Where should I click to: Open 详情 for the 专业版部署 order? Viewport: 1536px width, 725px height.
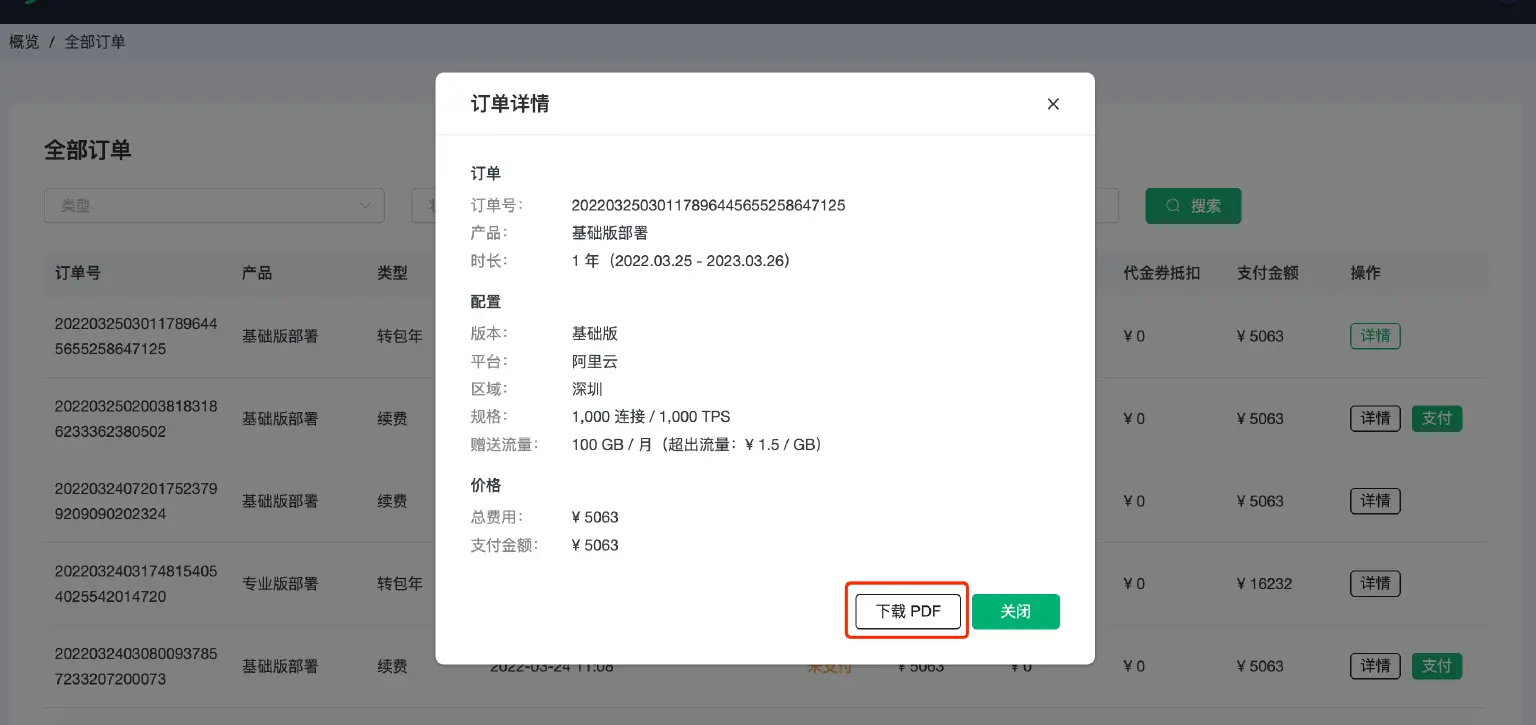click(1375, 583)
